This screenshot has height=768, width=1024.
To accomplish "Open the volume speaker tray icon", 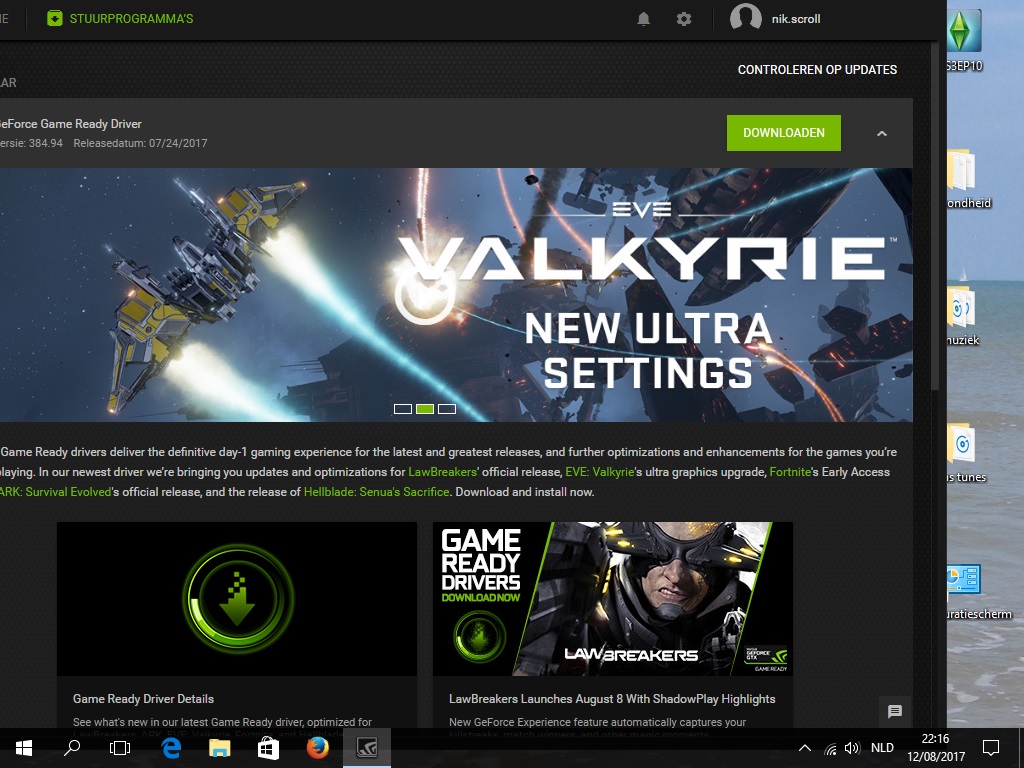I will (852, 748).
